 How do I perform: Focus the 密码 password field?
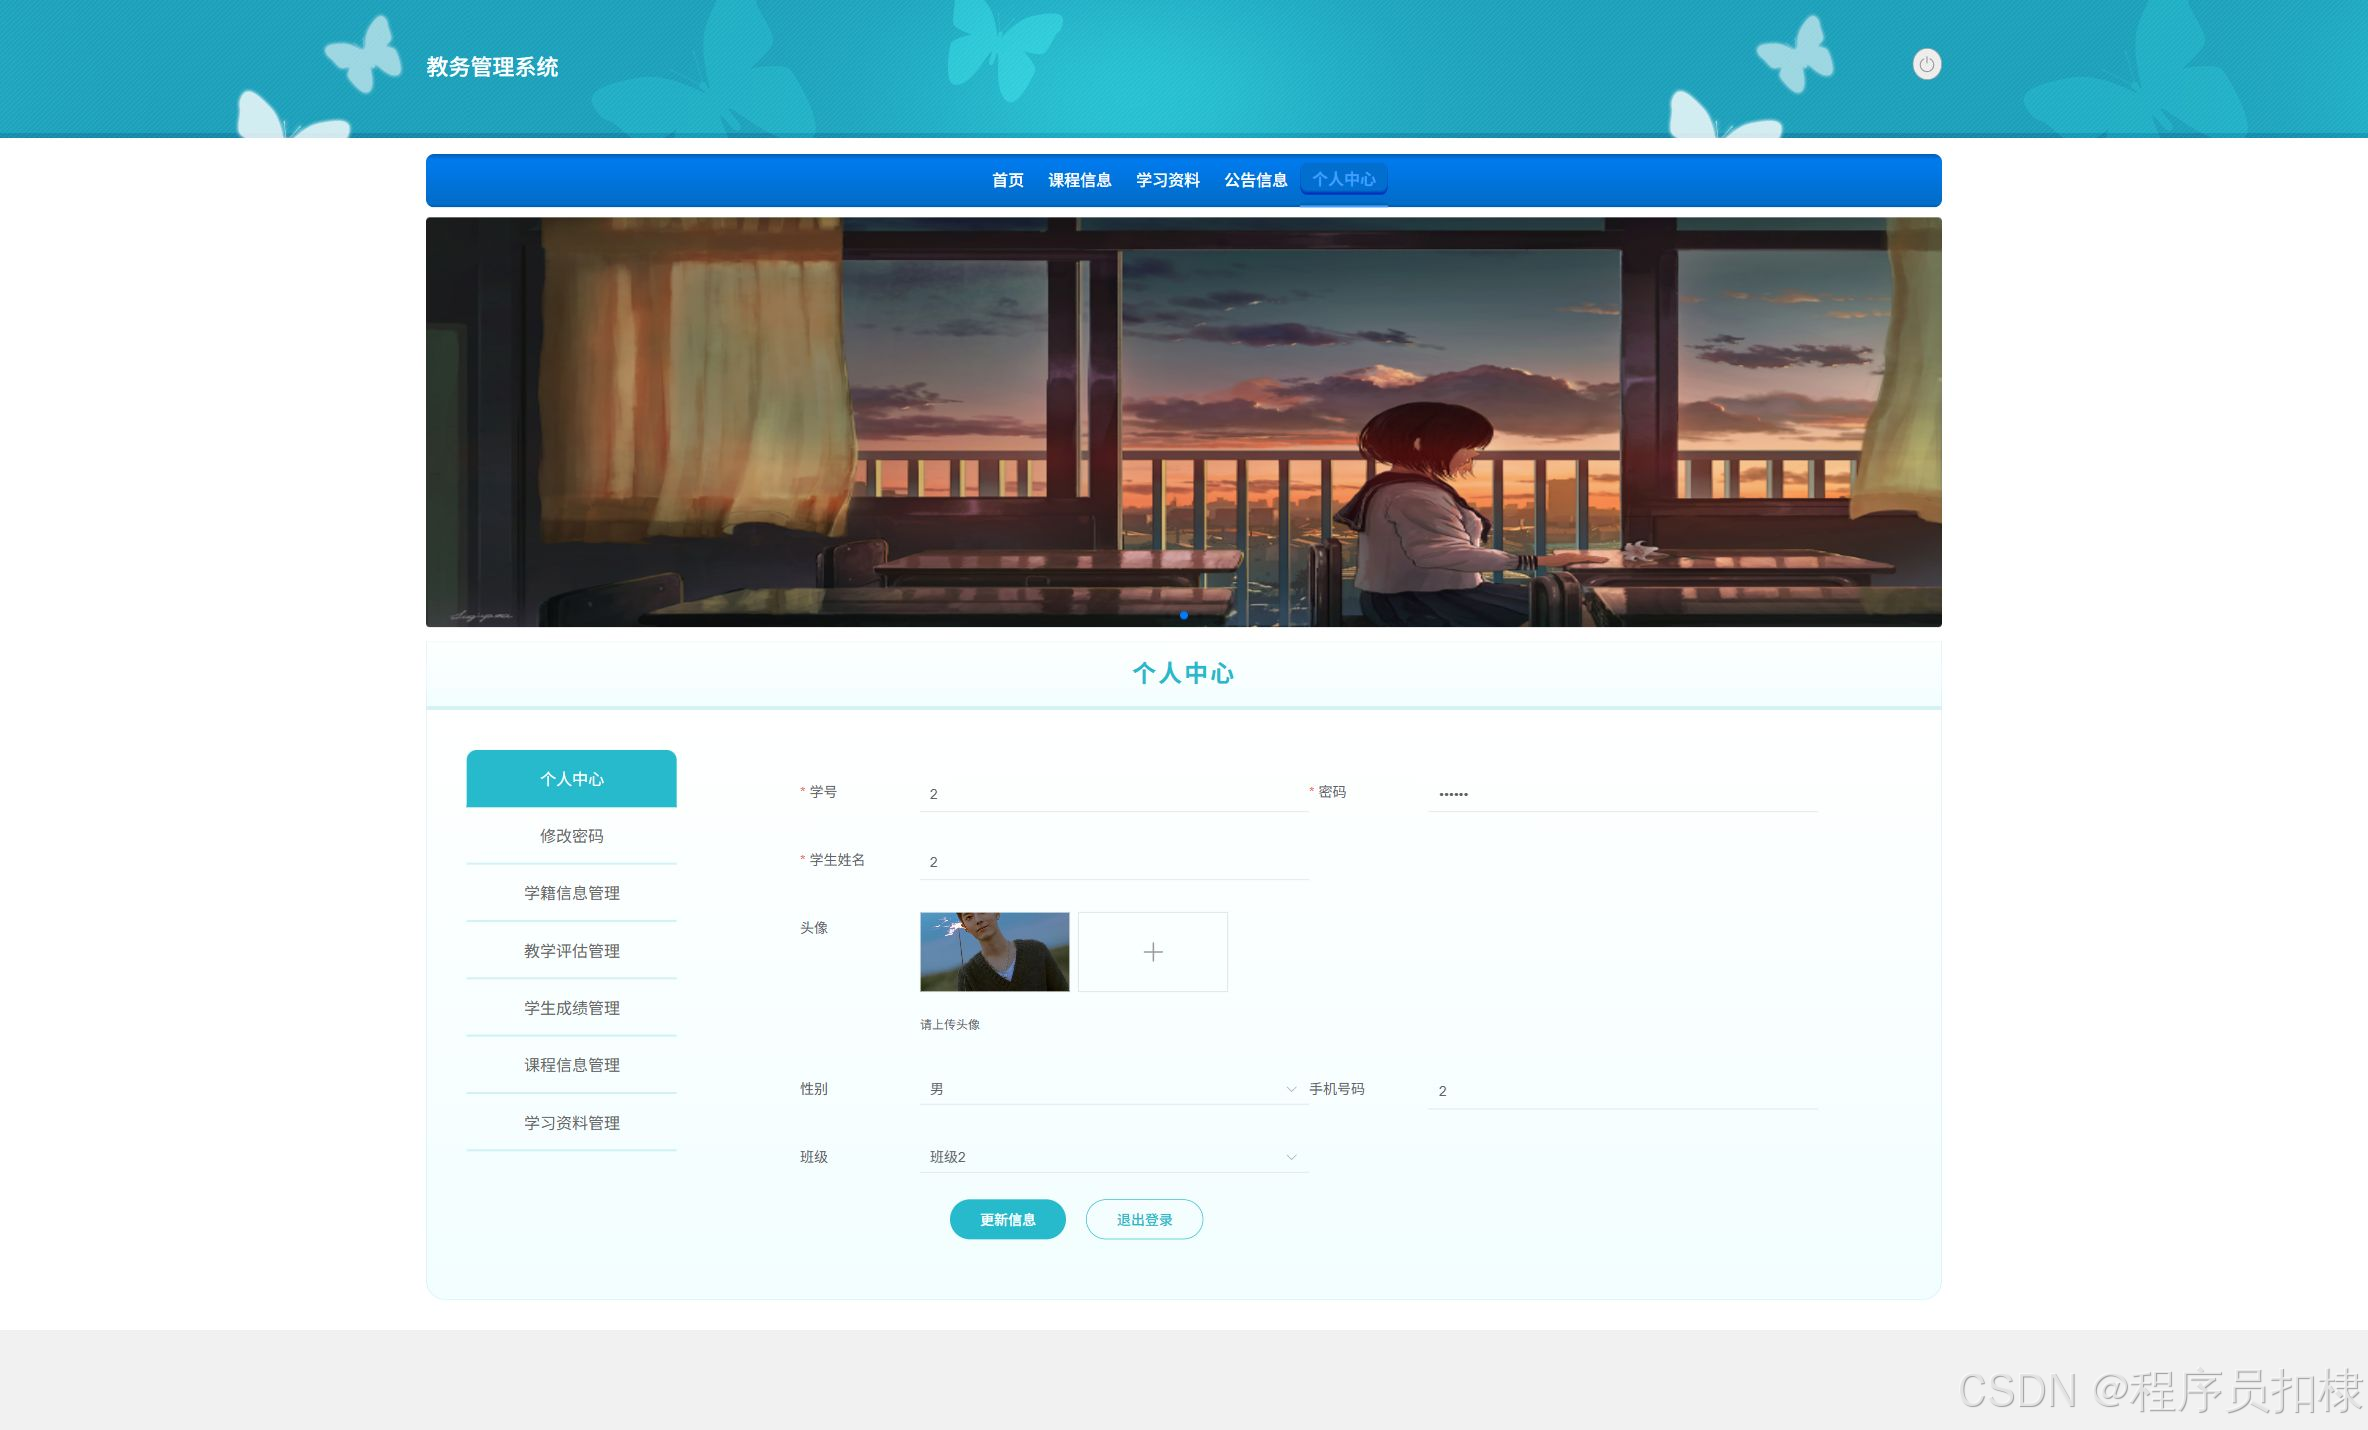coord(1621,794)
